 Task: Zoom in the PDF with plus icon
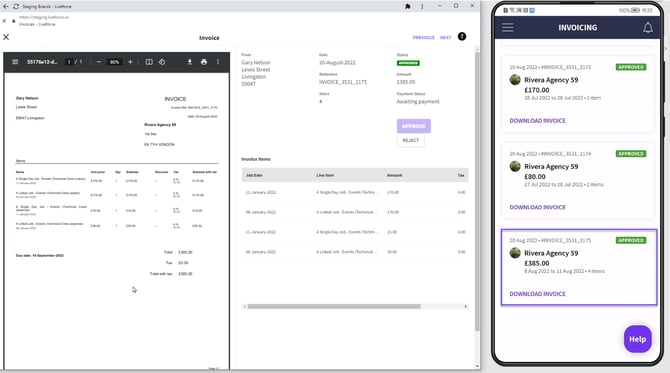point(130,62)
